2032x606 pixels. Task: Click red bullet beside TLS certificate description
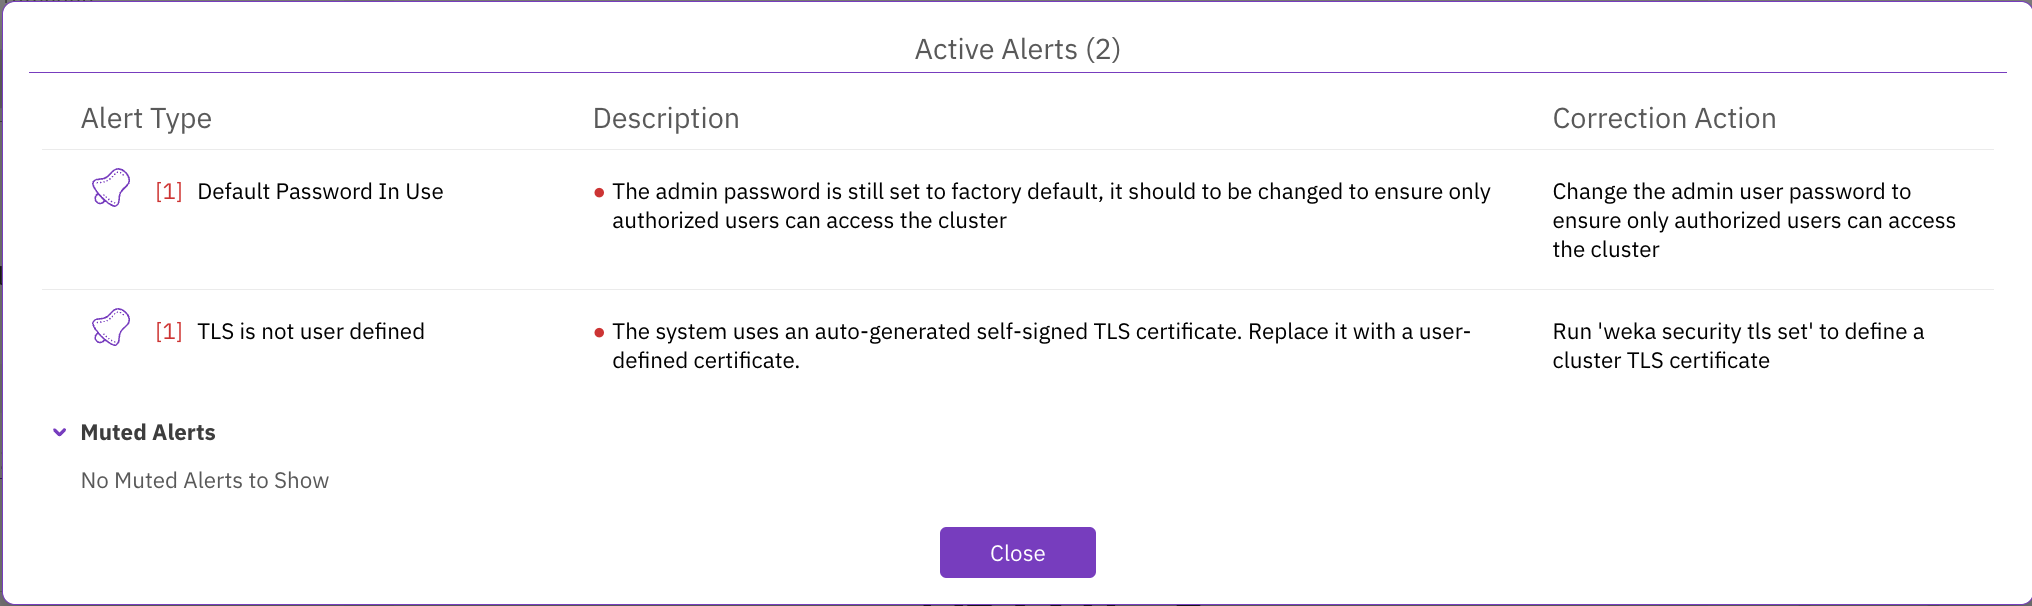point(599,332)
